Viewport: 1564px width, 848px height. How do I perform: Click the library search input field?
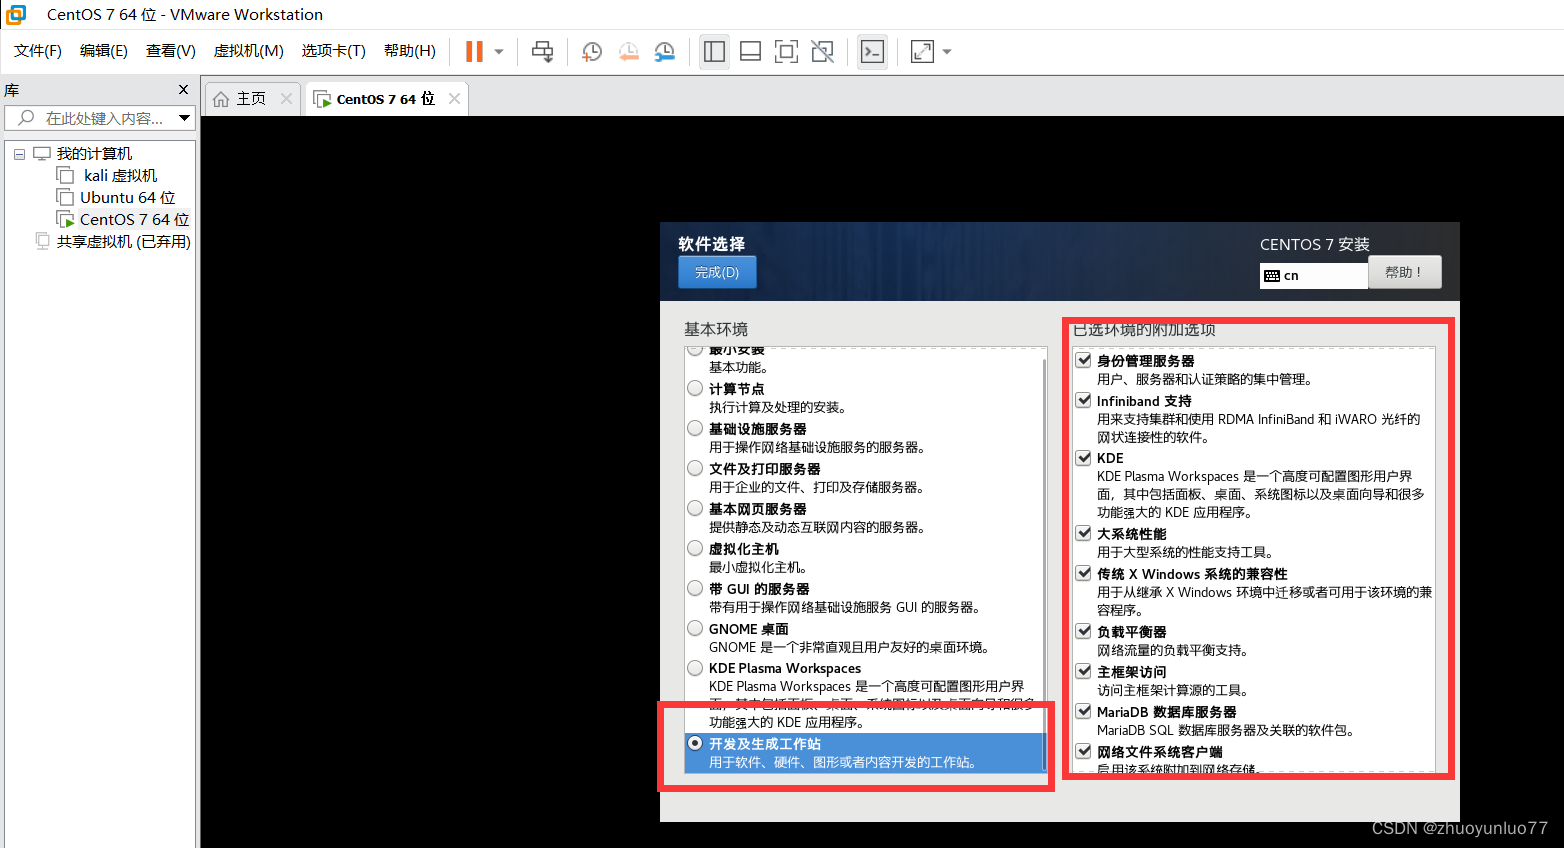[92, 118]
